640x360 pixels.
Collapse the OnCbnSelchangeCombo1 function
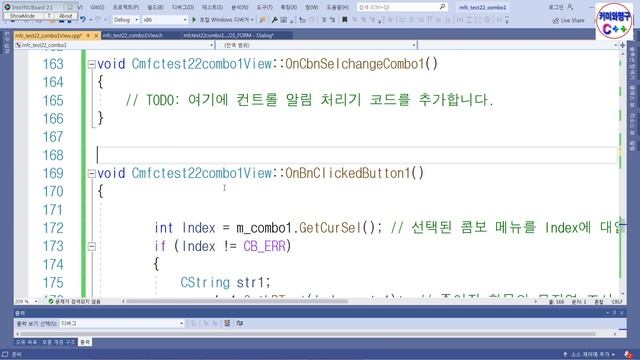point(91,64)
